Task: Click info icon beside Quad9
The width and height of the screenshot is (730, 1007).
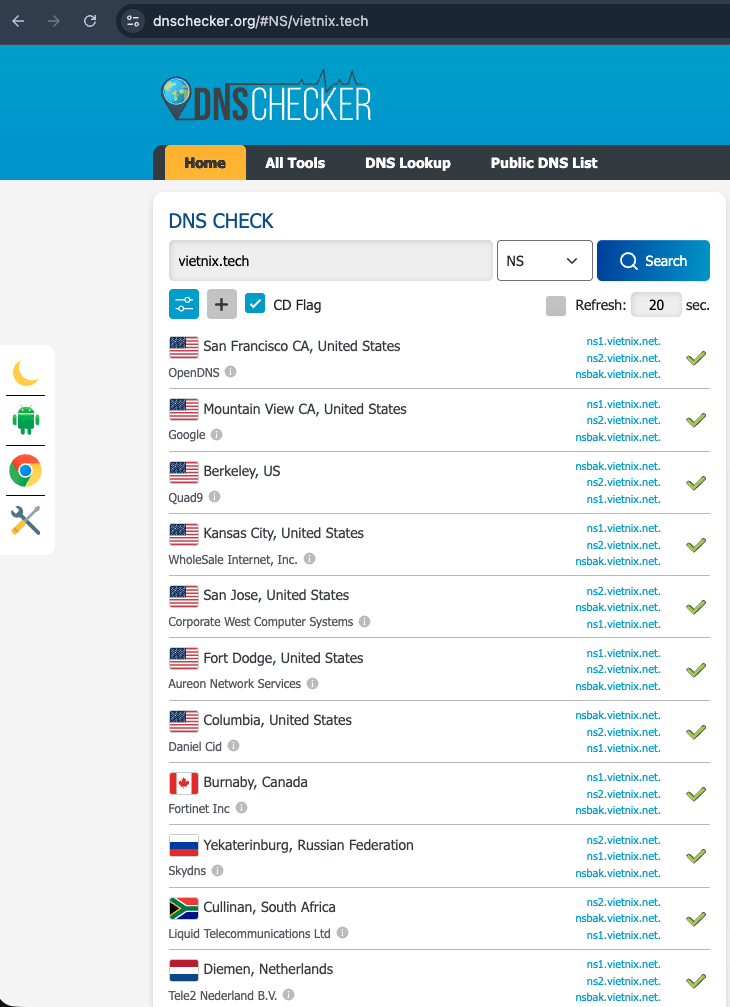Action: tap(214, 497)
